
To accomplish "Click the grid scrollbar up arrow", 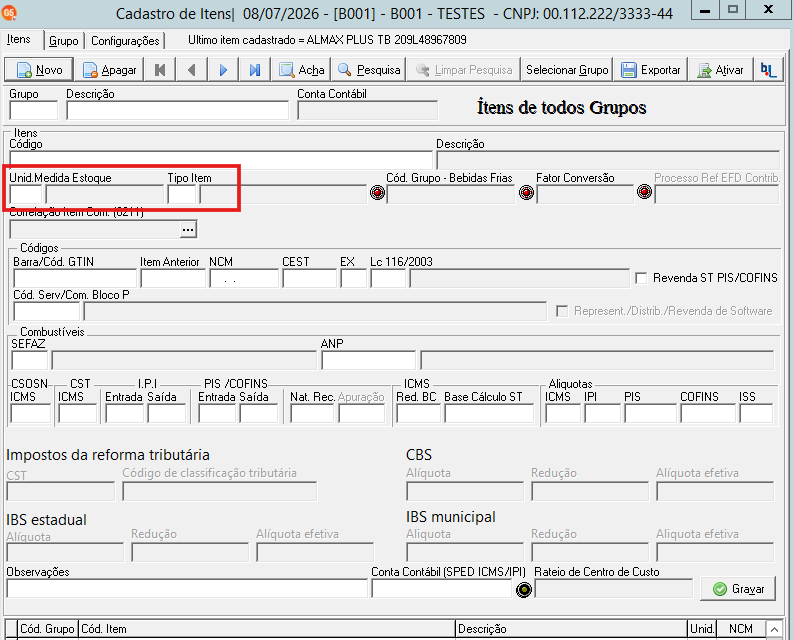I will 774,629.
